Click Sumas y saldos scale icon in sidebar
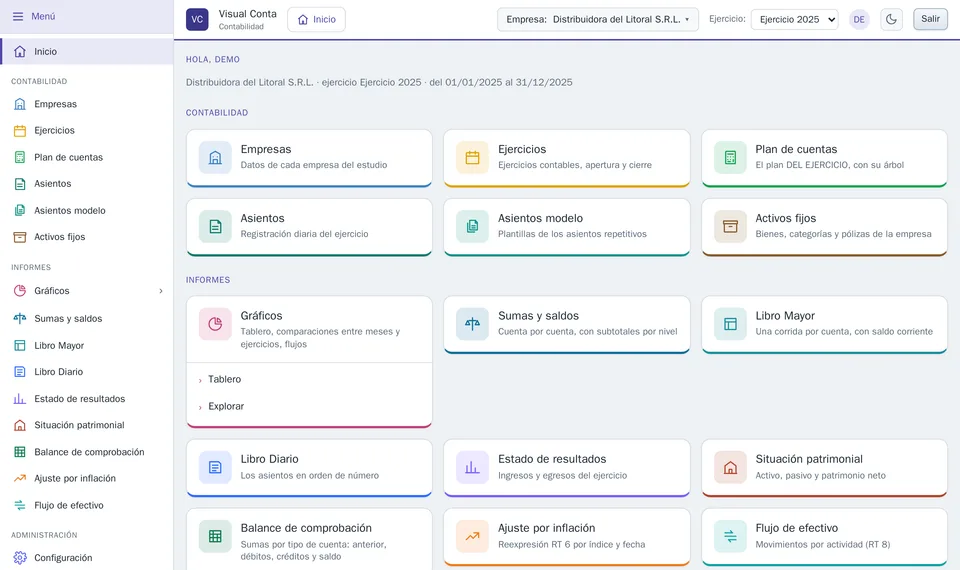This screenshot has width=960, height=570. pos(20,318)
